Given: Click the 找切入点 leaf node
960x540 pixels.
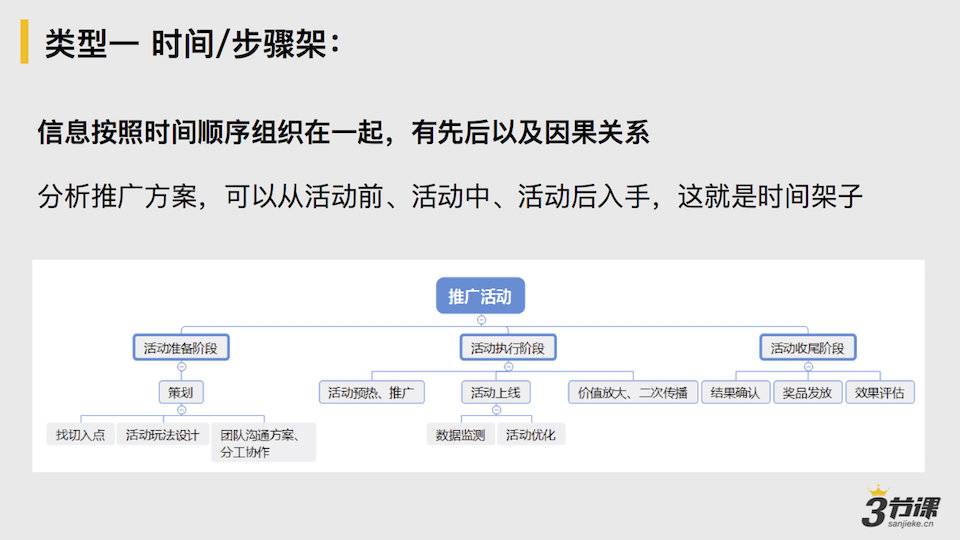Looking at the screenshot, I should 81,435.
